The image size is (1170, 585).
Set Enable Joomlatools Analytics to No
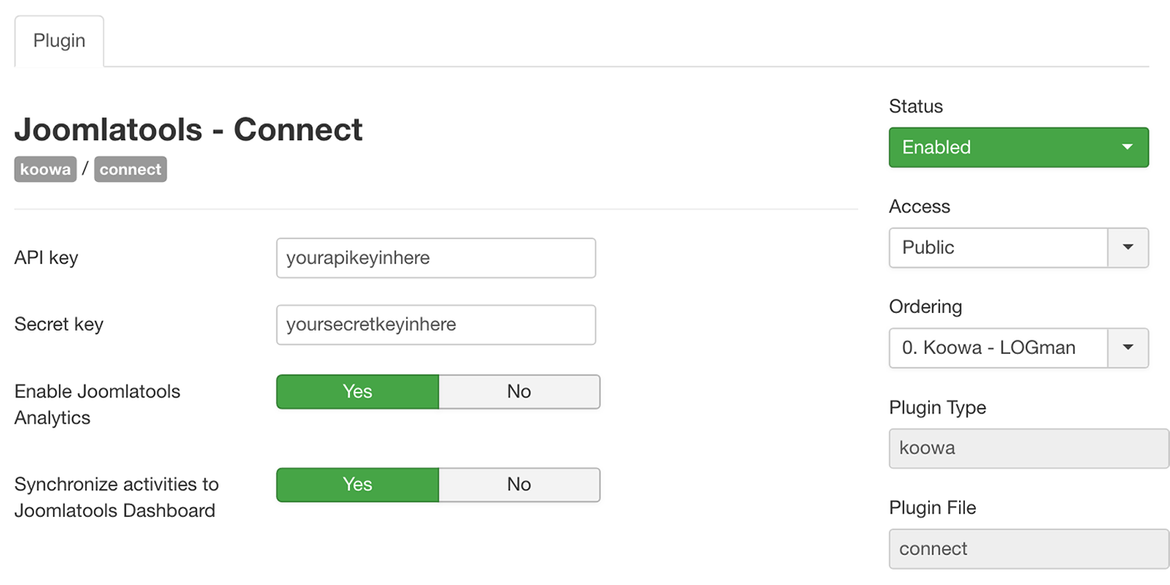519,392
